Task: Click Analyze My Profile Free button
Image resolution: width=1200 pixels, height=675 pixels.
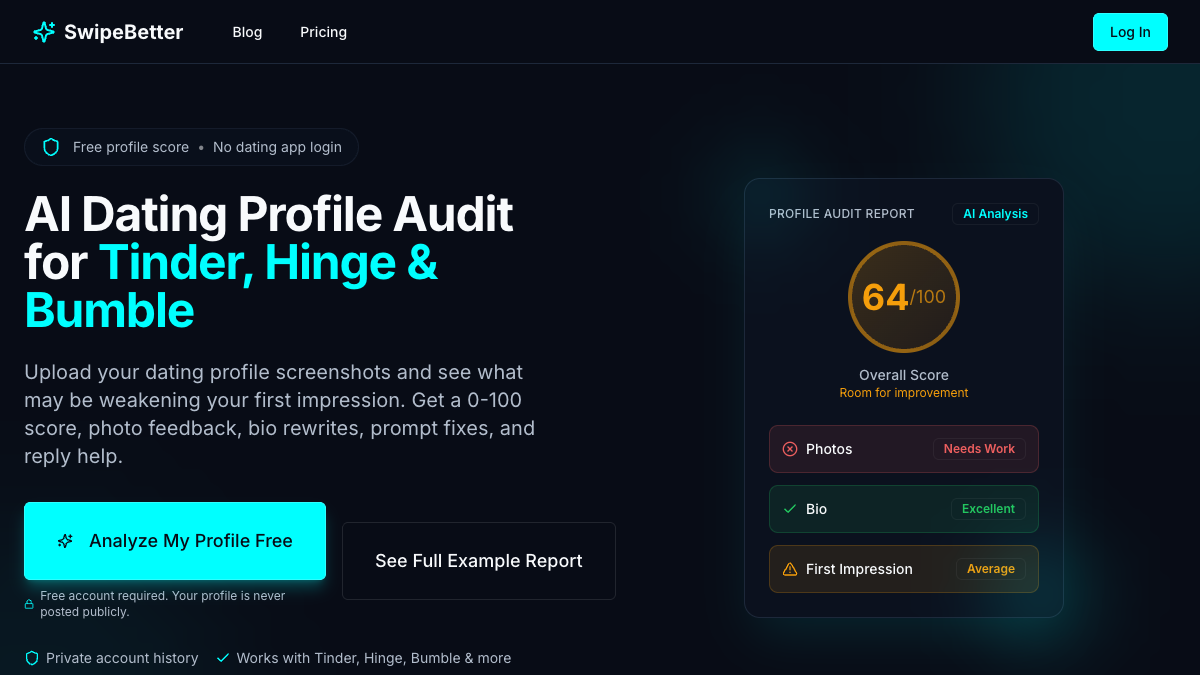Action: tap(175, 541)
